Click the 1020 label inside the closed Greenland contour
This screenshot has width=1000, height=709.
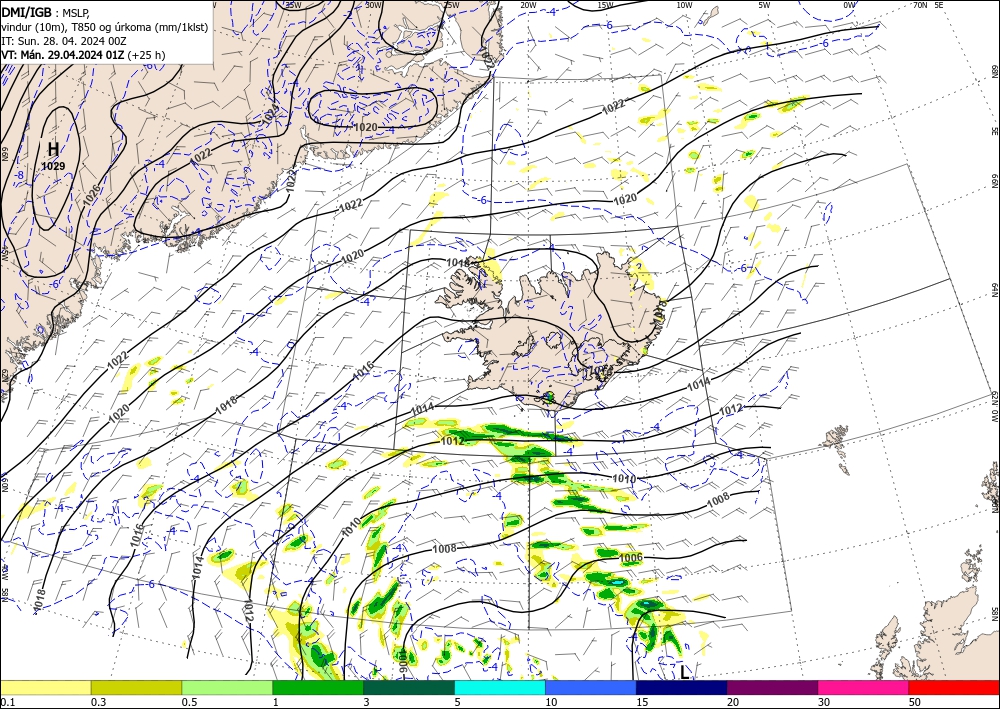pos(365,128)
